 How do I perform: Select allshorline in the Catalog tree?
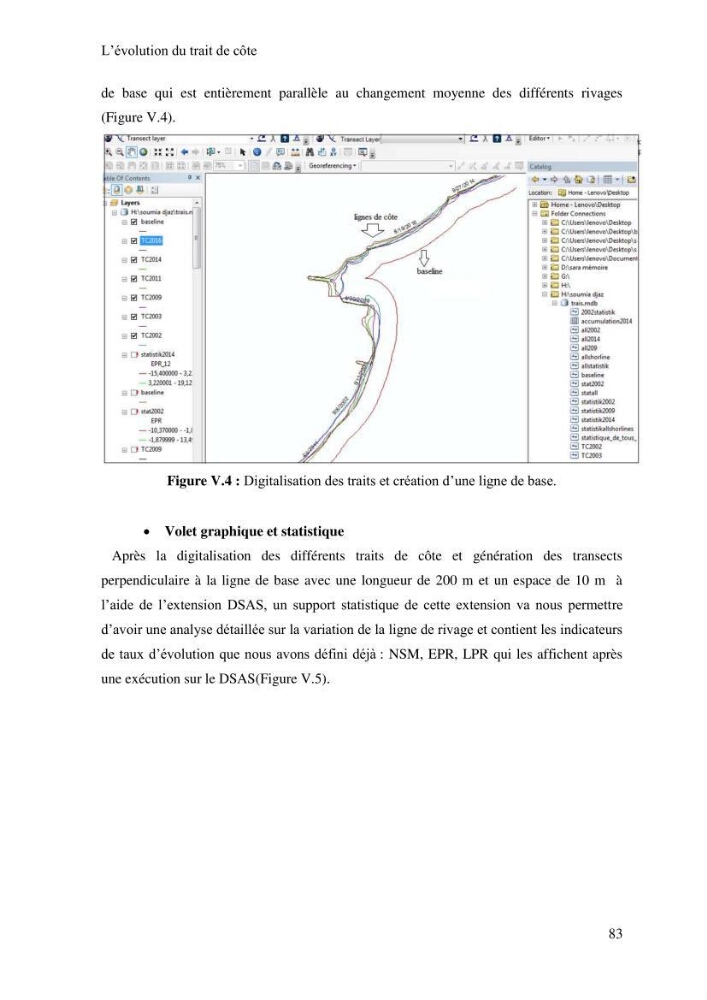(x=595, y=357)
